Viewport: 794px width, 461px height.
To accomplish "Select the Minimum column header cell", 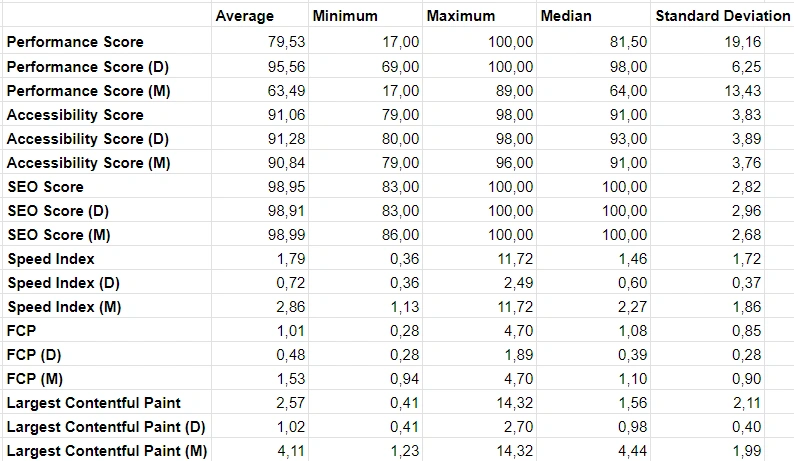I will click(x=365, y=16).
